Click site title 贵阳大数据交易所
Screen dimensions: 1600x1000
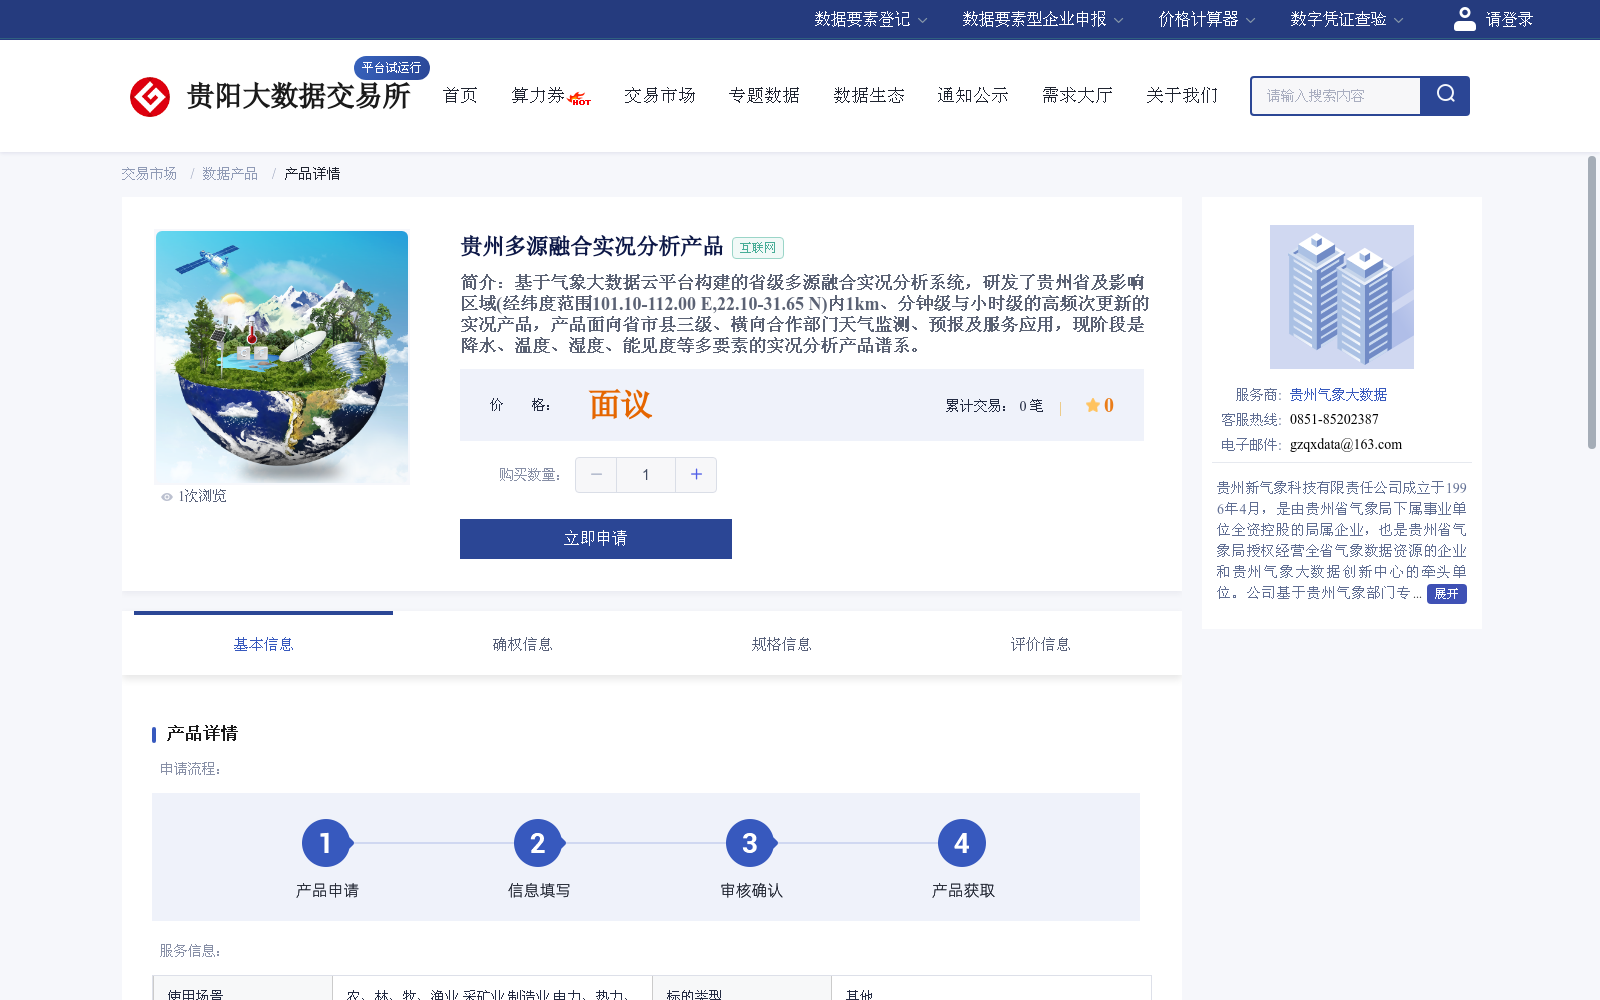coord(299,97)
